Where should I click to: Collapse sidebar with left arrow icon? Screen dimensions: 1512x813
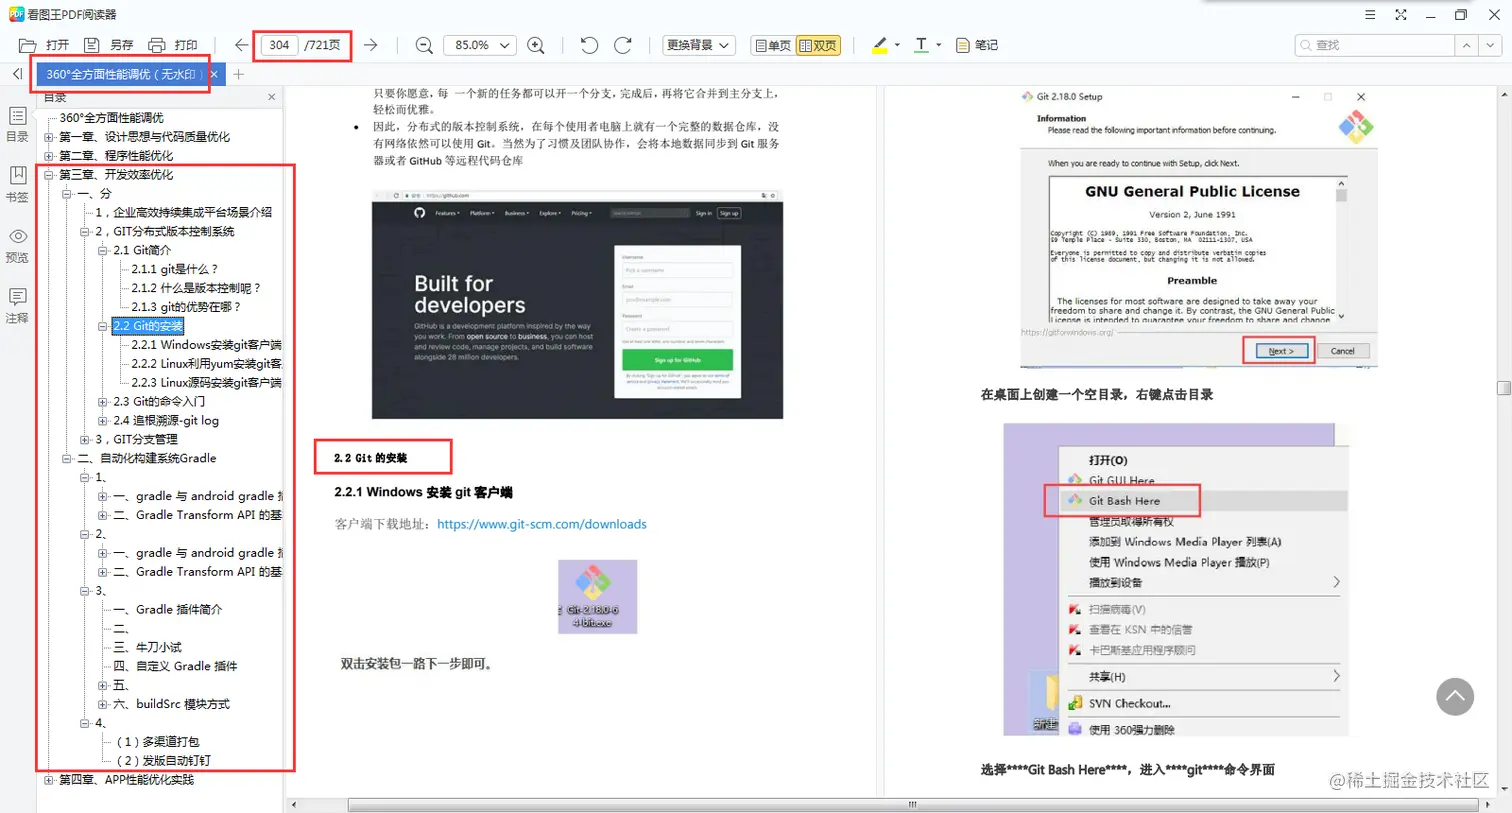pos(17,74)
